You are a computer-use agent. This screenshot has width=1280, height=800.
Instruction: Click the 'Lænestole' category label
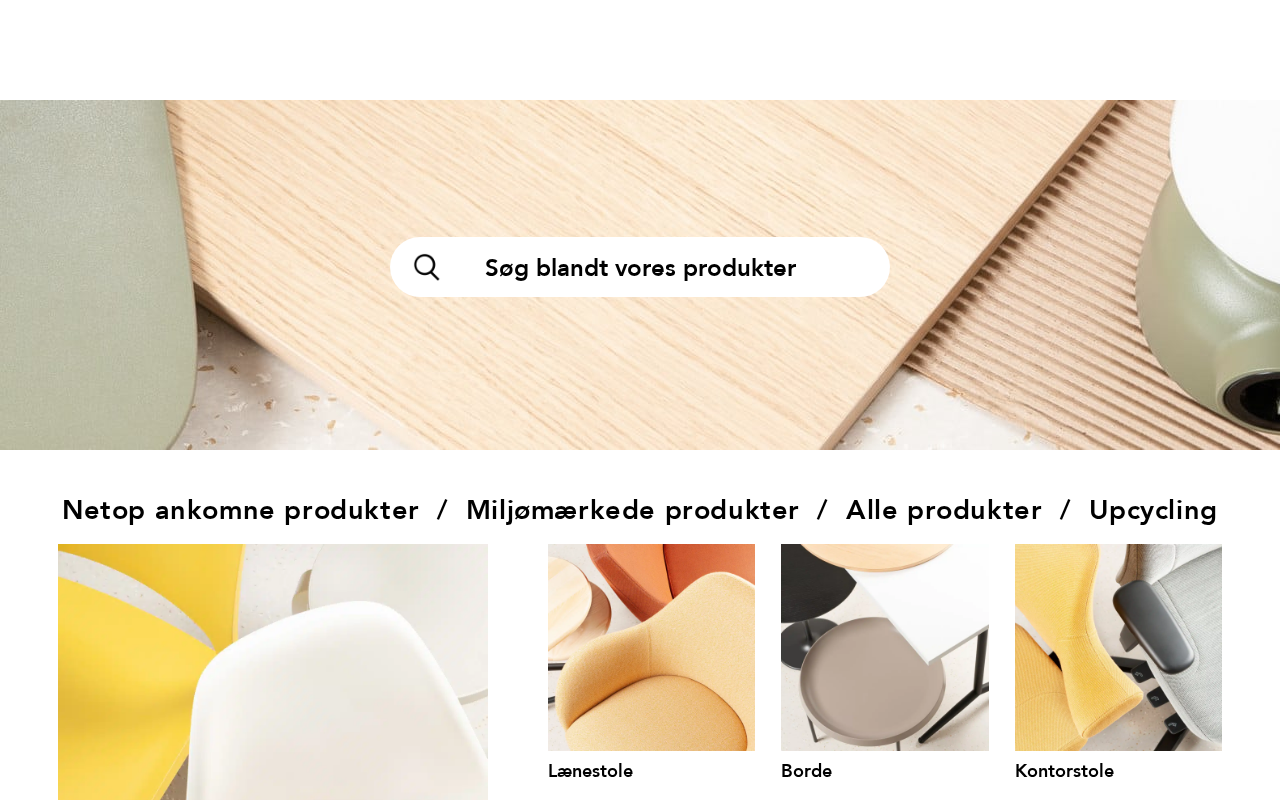590,771
